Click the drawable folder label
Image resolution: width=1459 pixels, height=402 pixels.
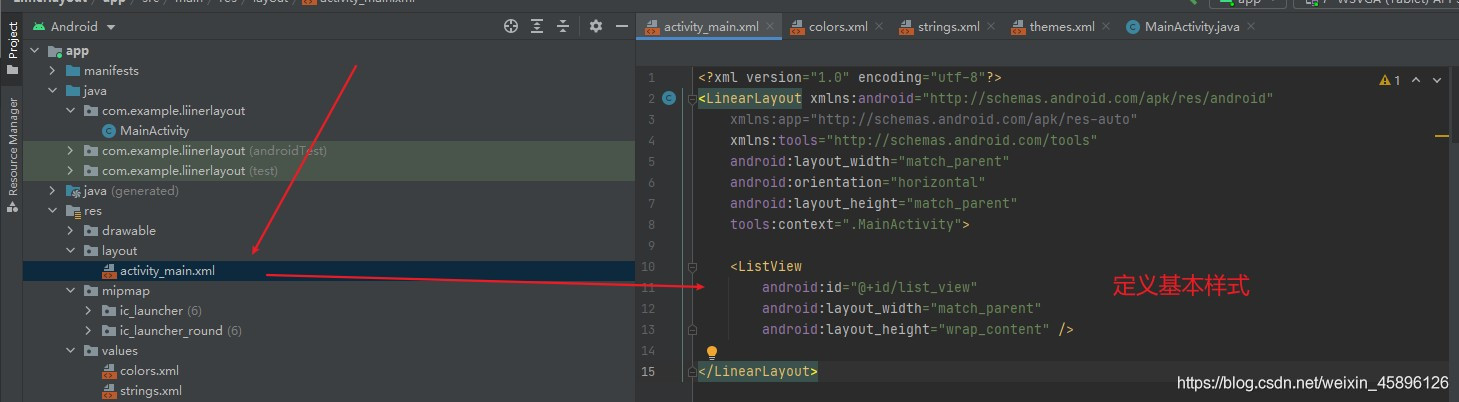[129, 231]
